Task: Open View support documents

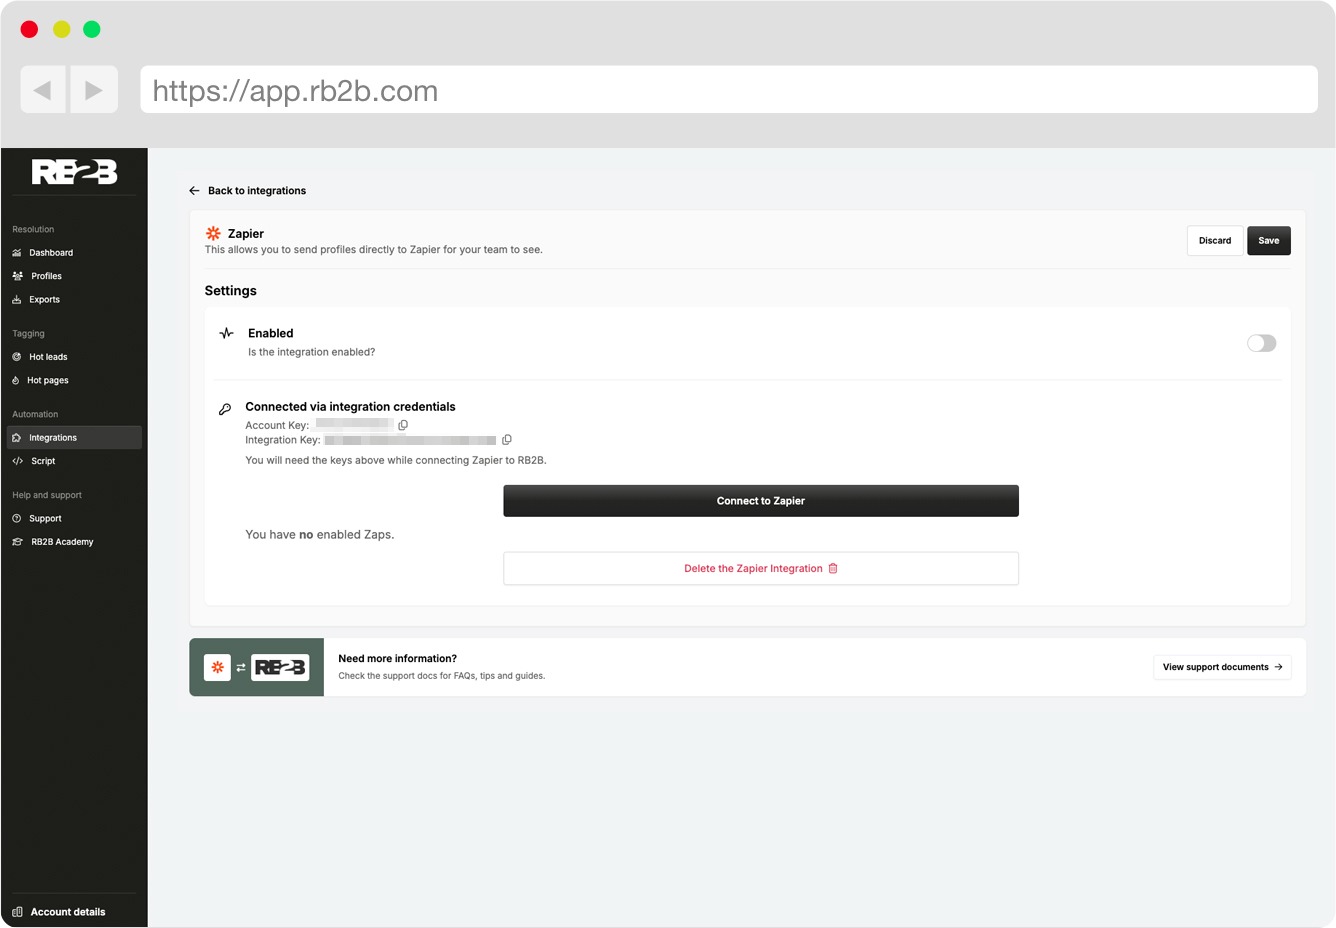Action: (1222, 667)
